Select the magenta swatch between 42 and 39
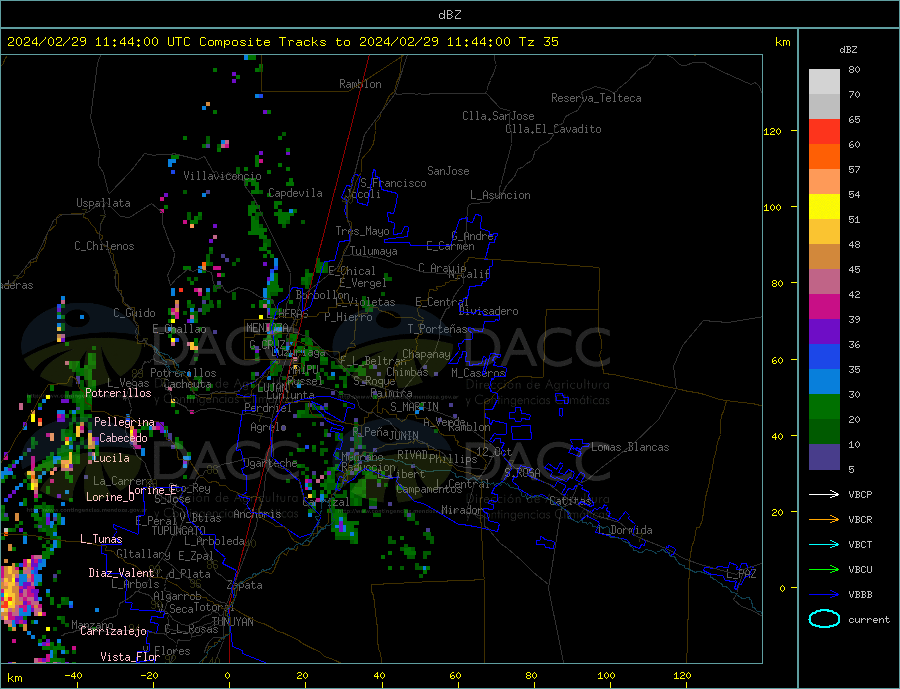The width and height of the screenshot is (900, 689). tap(824, 307)
